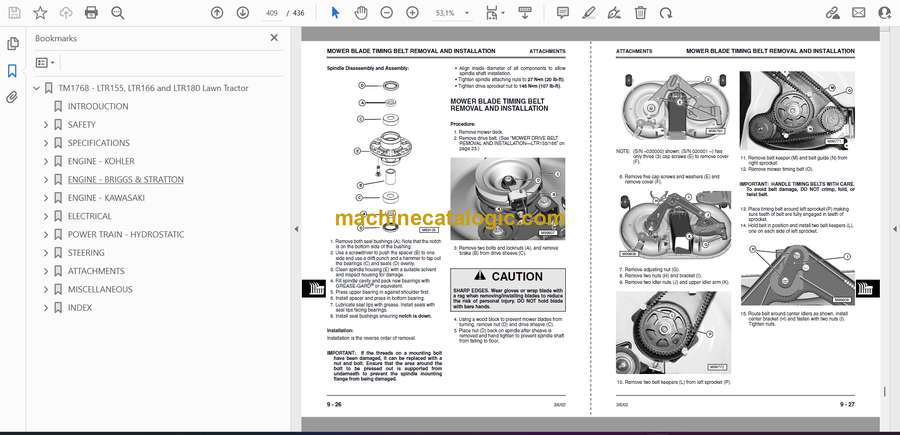
Task: Send file by email icon
Action: (x=858, y=13)
